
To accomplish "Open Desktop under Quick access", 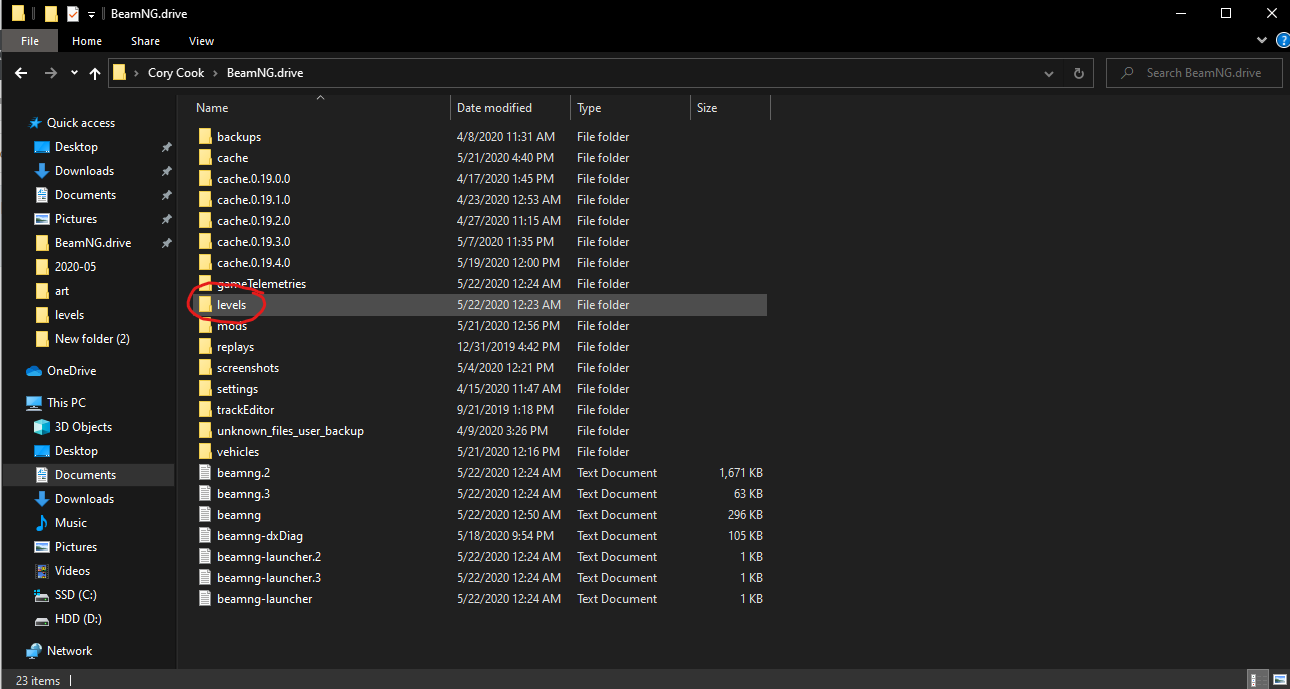I will coord(76,146).
